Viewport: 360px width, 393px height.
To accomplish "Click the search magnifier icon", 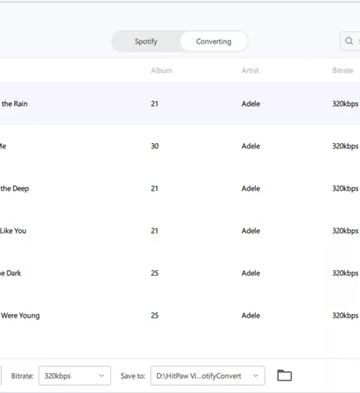I will [349, 41].
